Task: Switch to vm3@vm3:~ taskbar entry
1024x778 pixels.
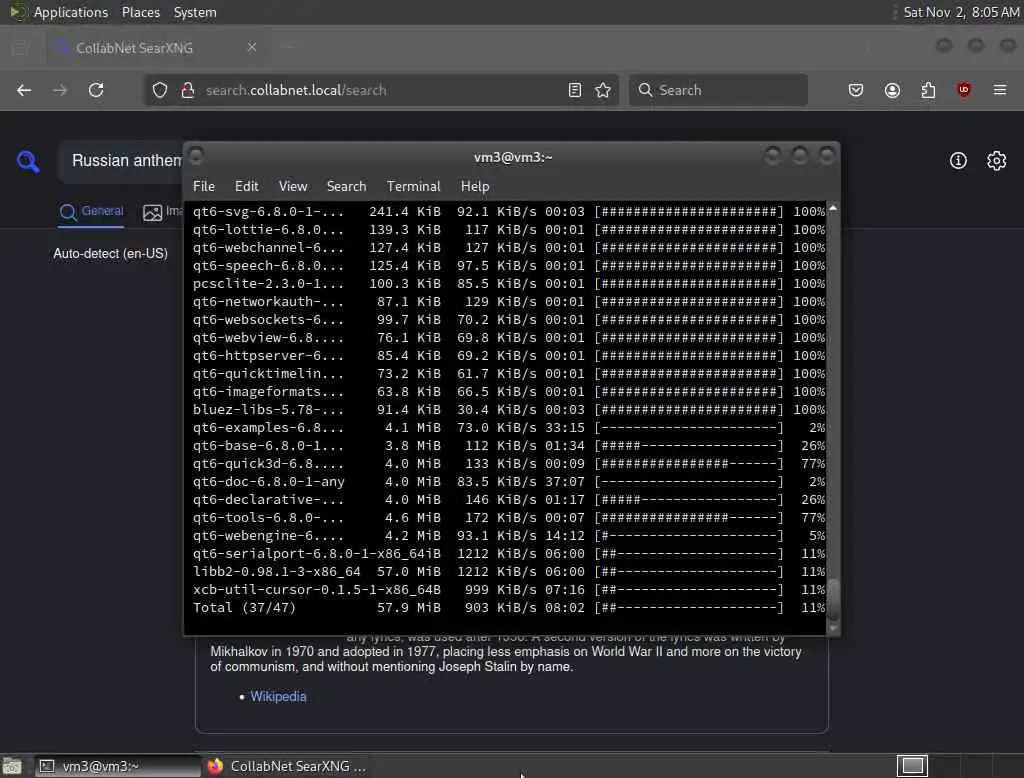Action: click(x=118, y=766)
